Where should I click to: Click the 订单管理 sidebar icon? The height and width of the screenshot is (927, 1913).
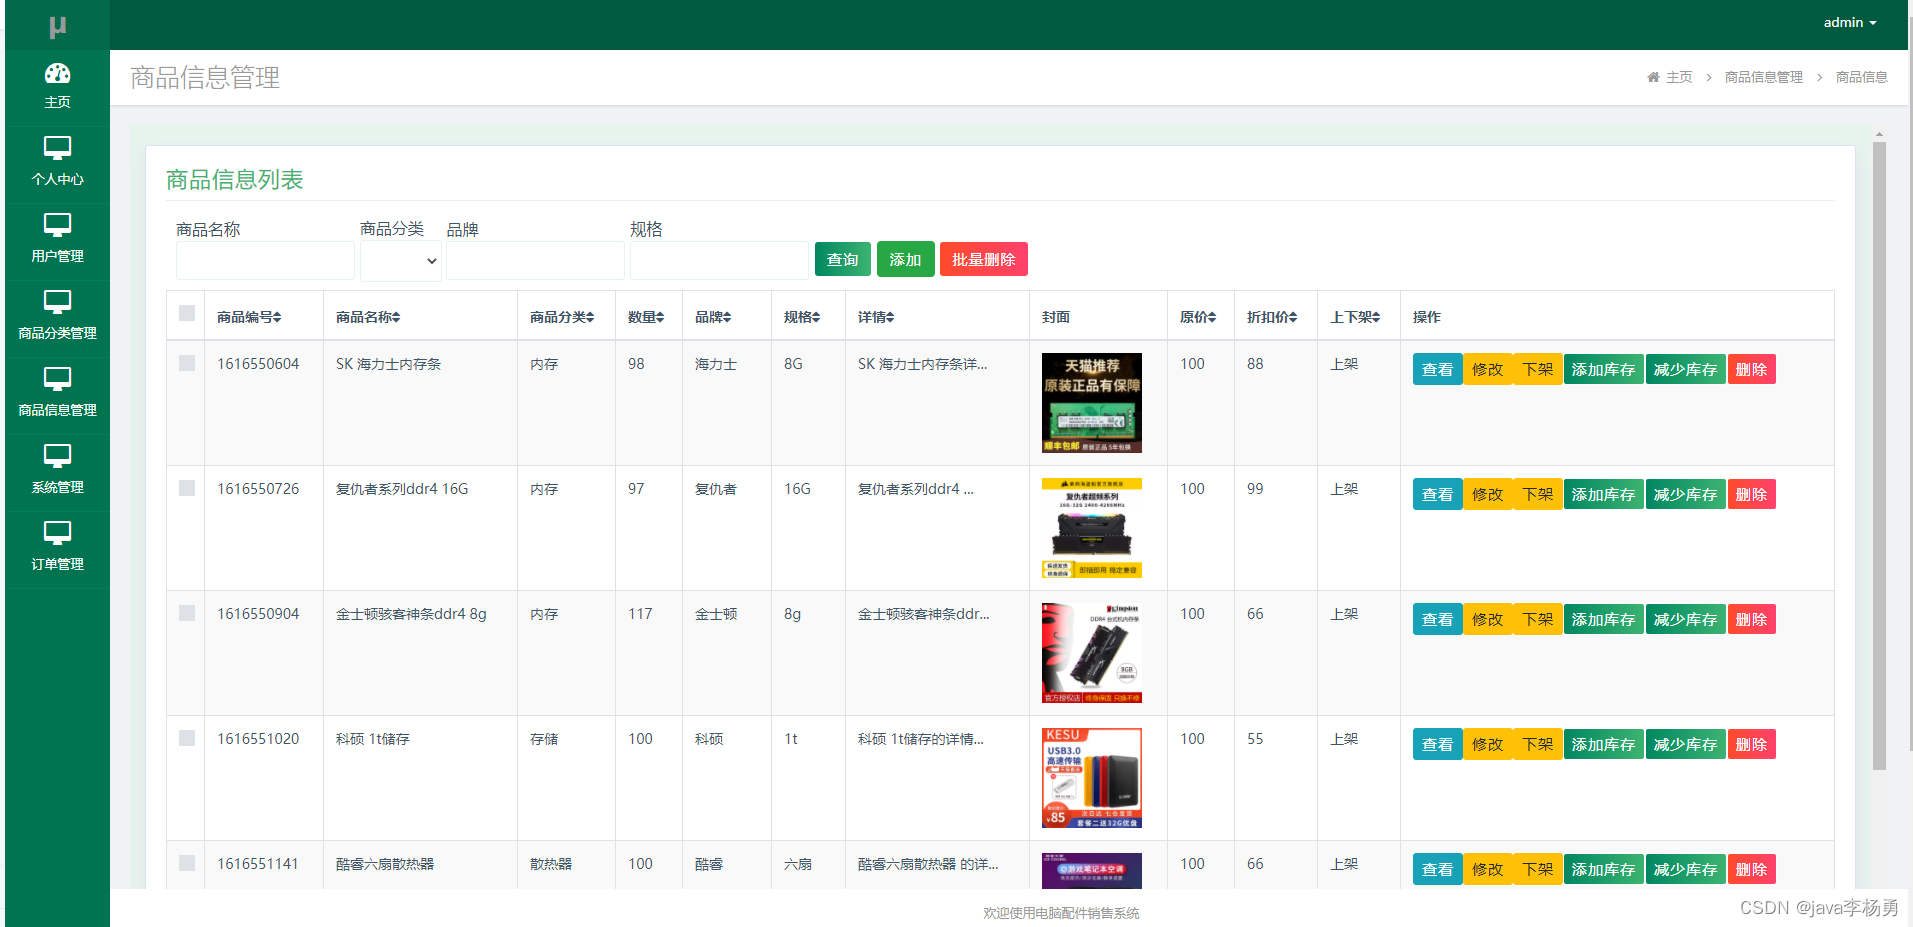(57, 532)
